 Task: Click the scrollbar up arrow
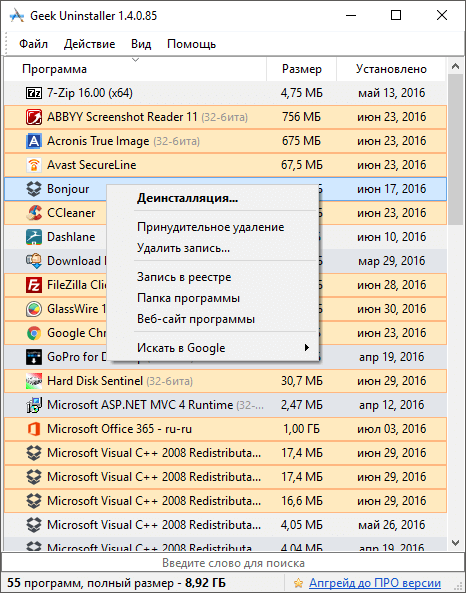click(455, 67)
